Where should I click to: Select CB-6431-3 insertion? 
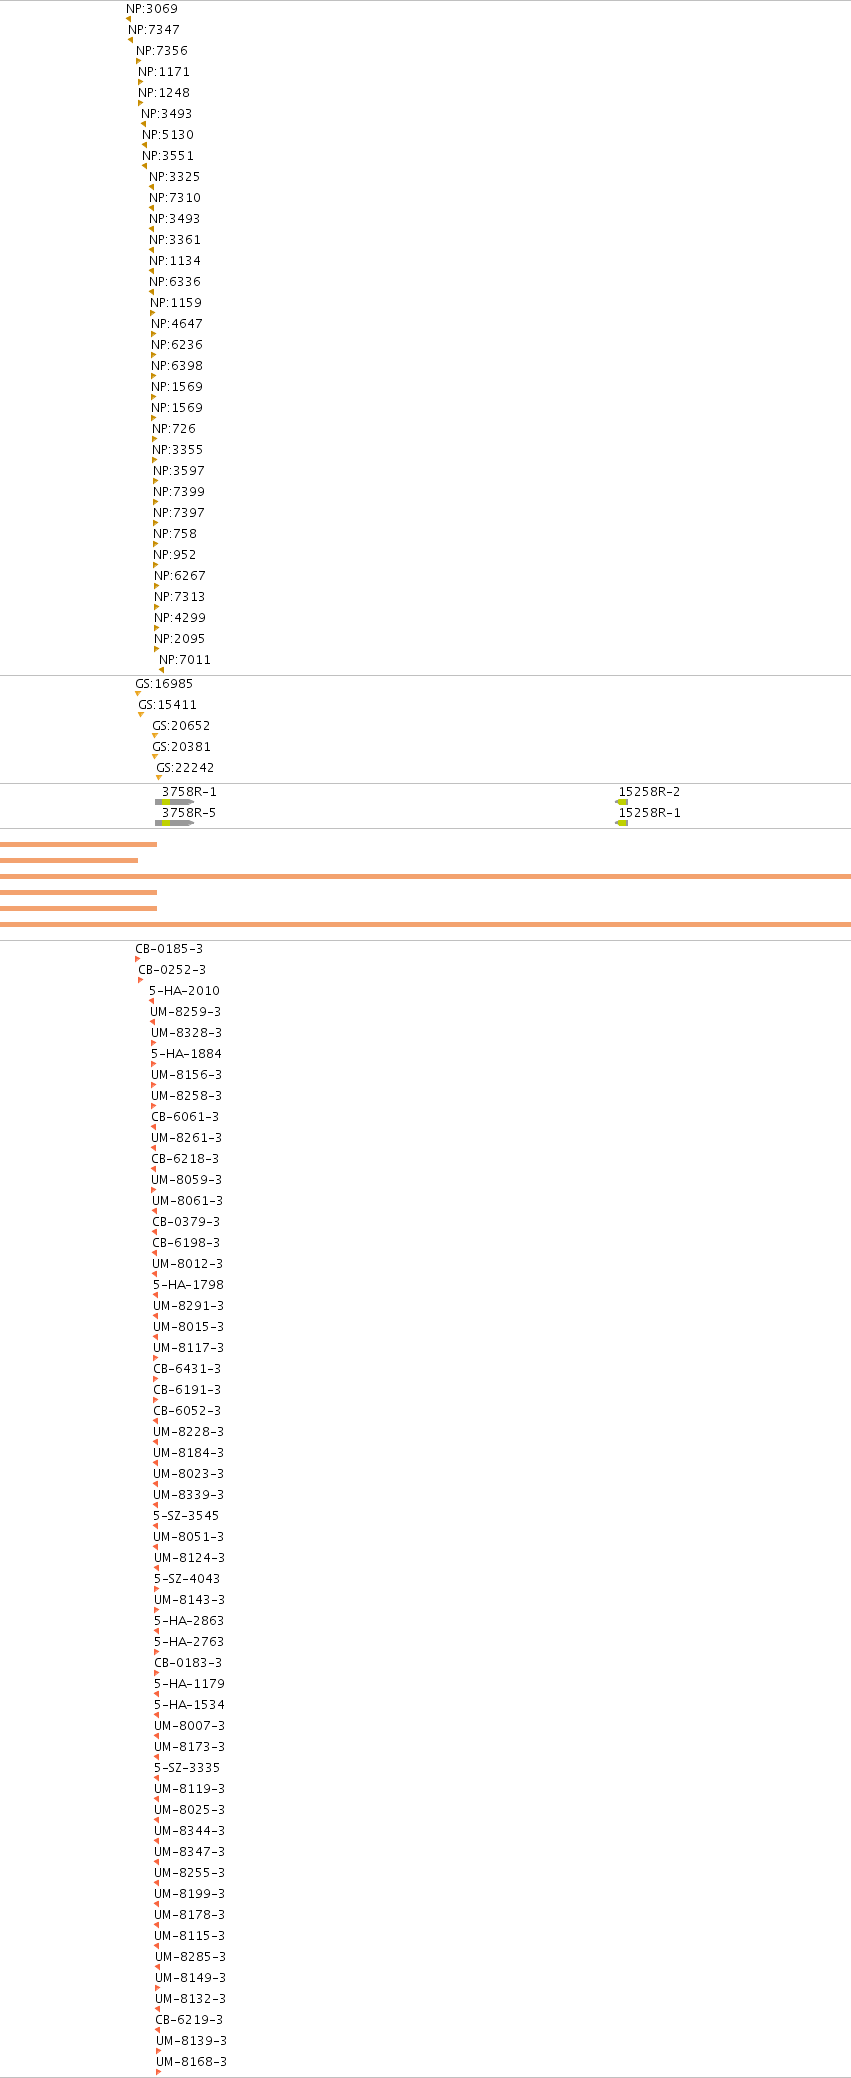tap(187, 1369)
